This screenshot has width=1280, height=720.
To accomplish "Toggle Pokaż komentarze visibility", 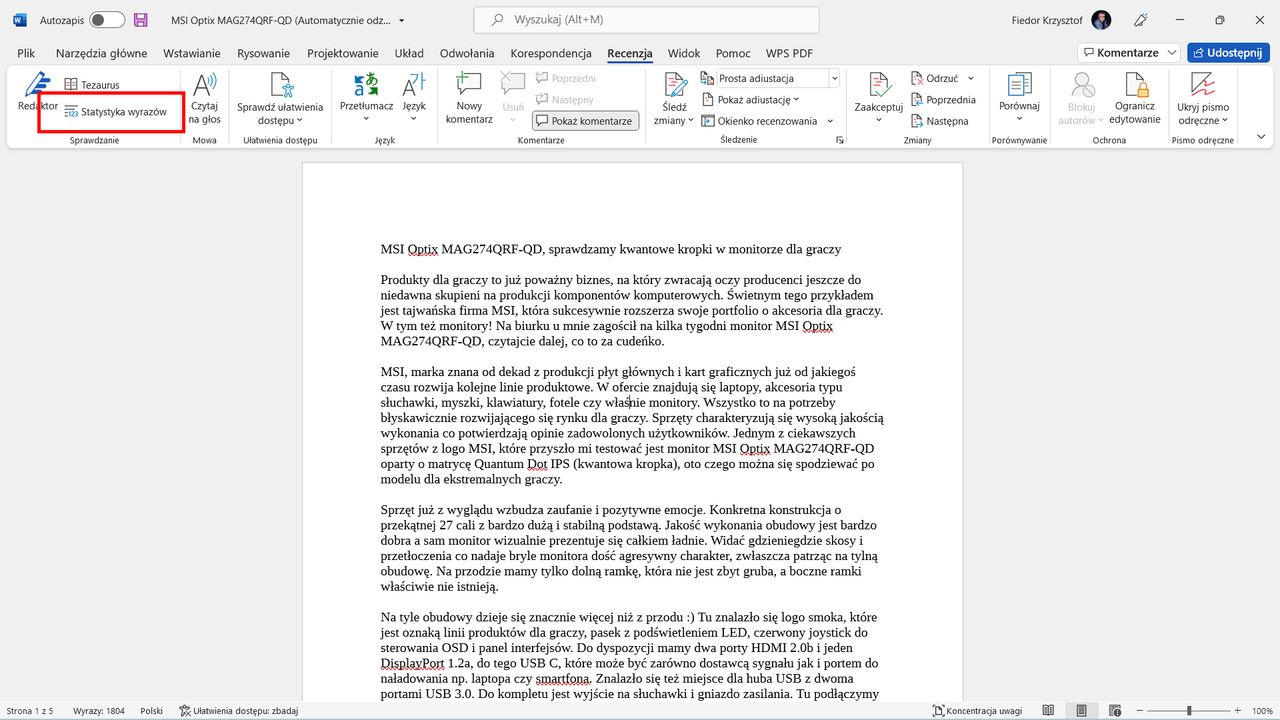I will coord(585,120).
